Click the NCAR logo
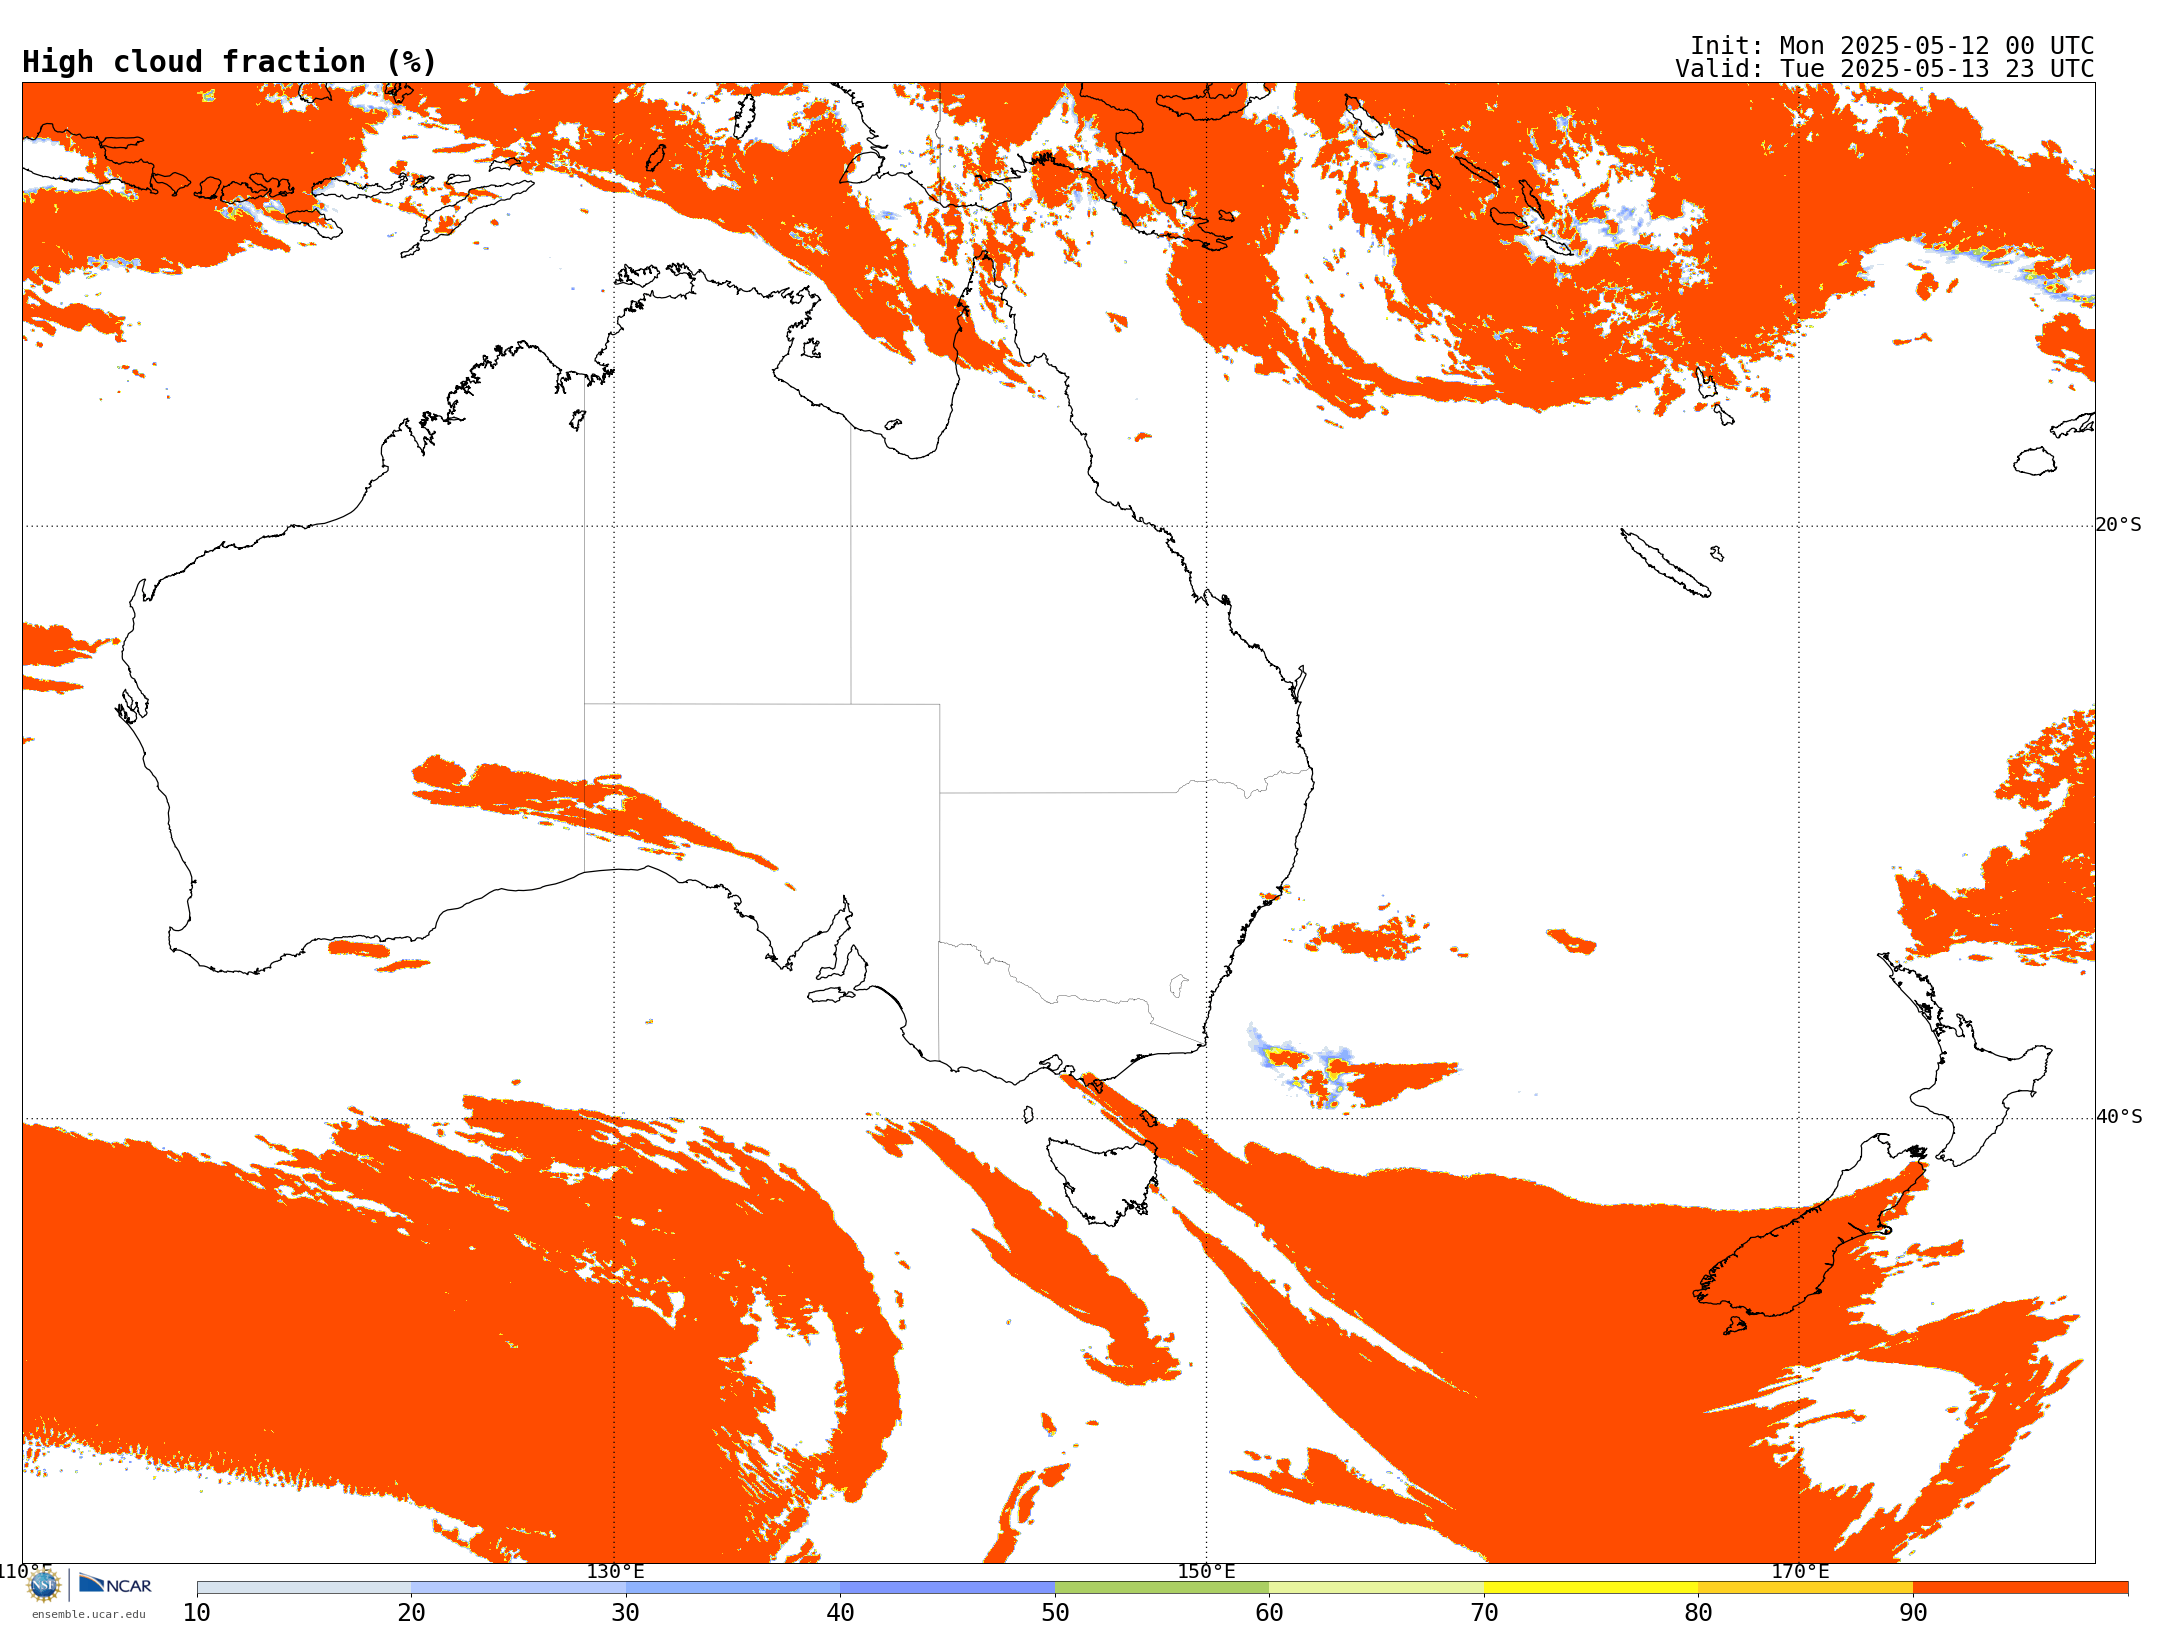2160x1626 pixels. pyautogui.click(x=116, y=1584)
